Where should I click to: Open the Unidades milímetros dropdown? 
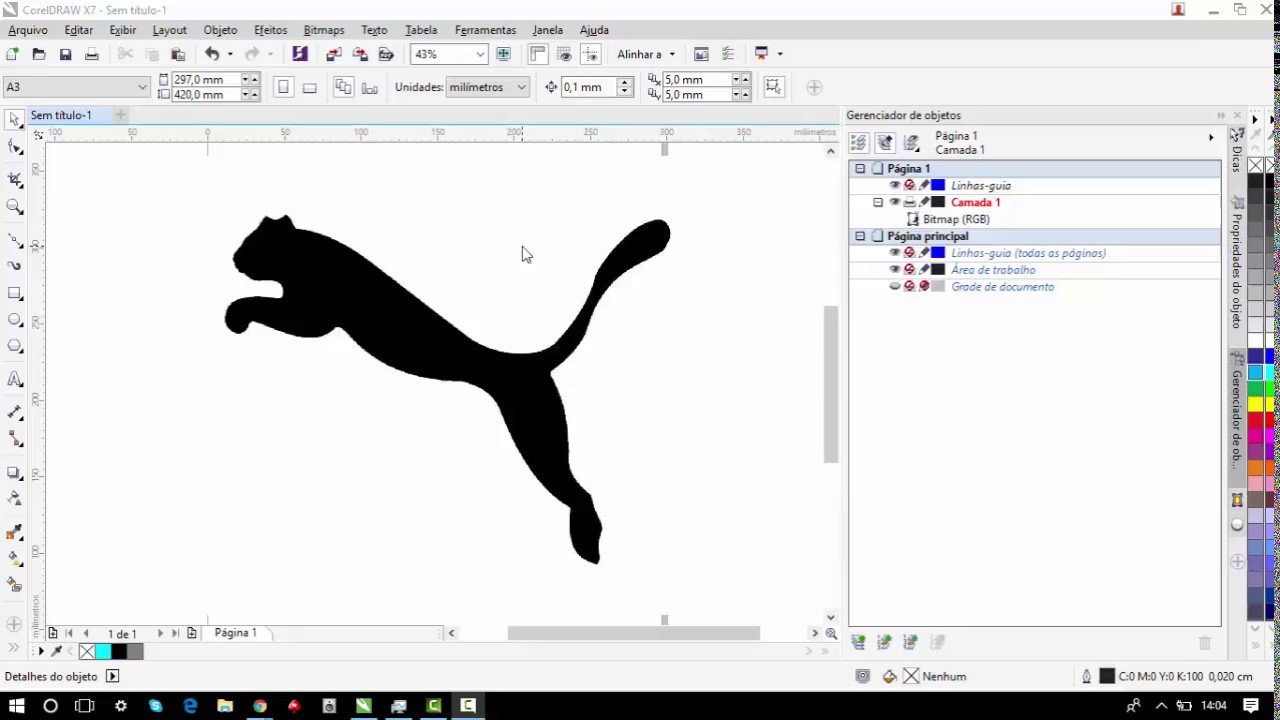[x=520, y=87]
